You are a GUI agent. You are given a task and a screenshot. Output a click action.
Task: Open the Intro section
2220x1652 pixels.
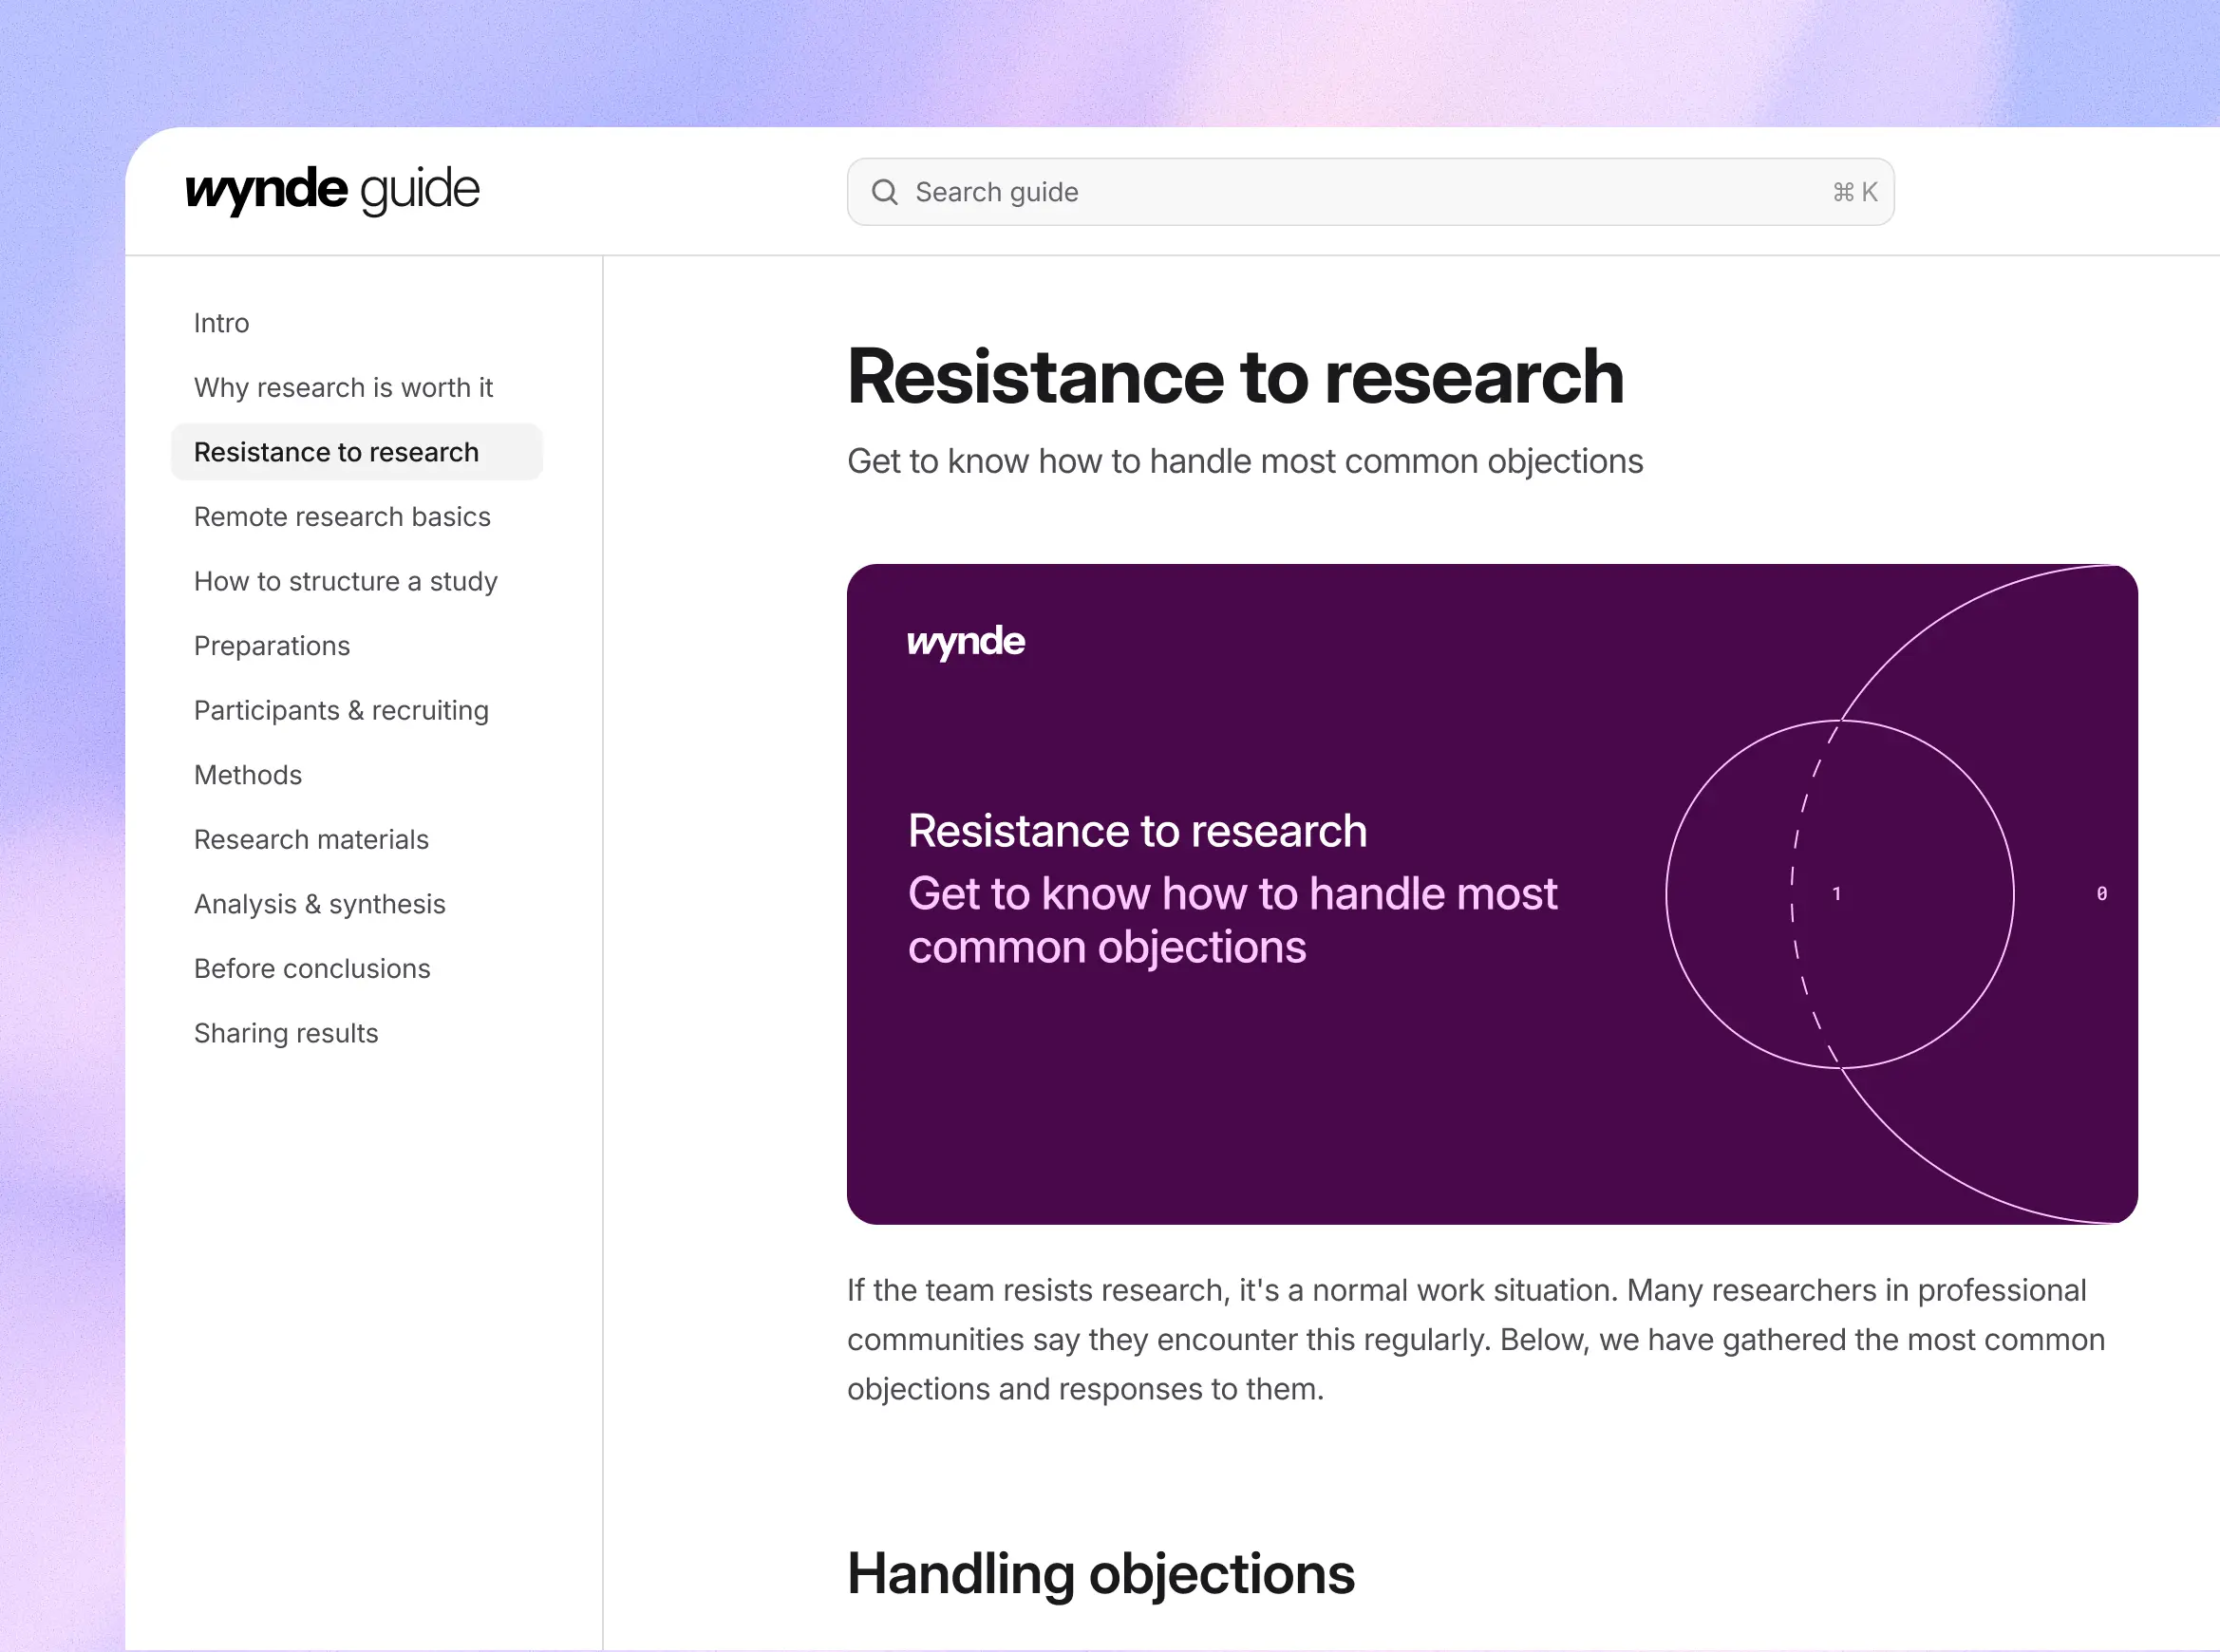point(222,322)
